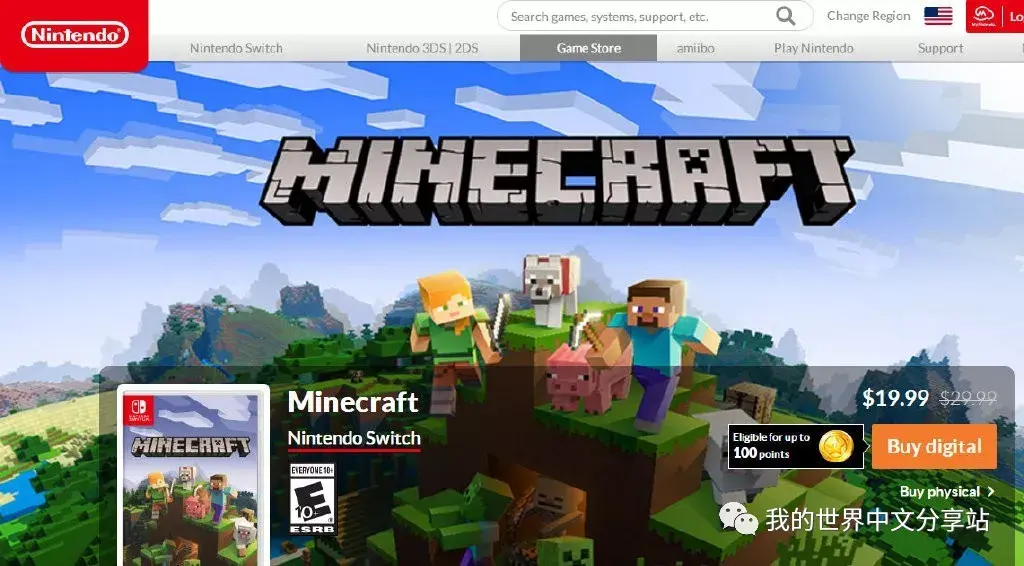Open the amiibo menu item
Viewport: 1024px width, 566px height.
tap(696, 48)
